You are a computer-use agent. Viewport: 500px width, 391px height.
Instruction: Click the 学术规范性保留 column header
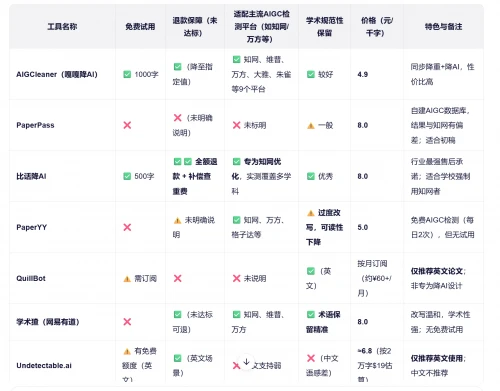coord(324,27)
